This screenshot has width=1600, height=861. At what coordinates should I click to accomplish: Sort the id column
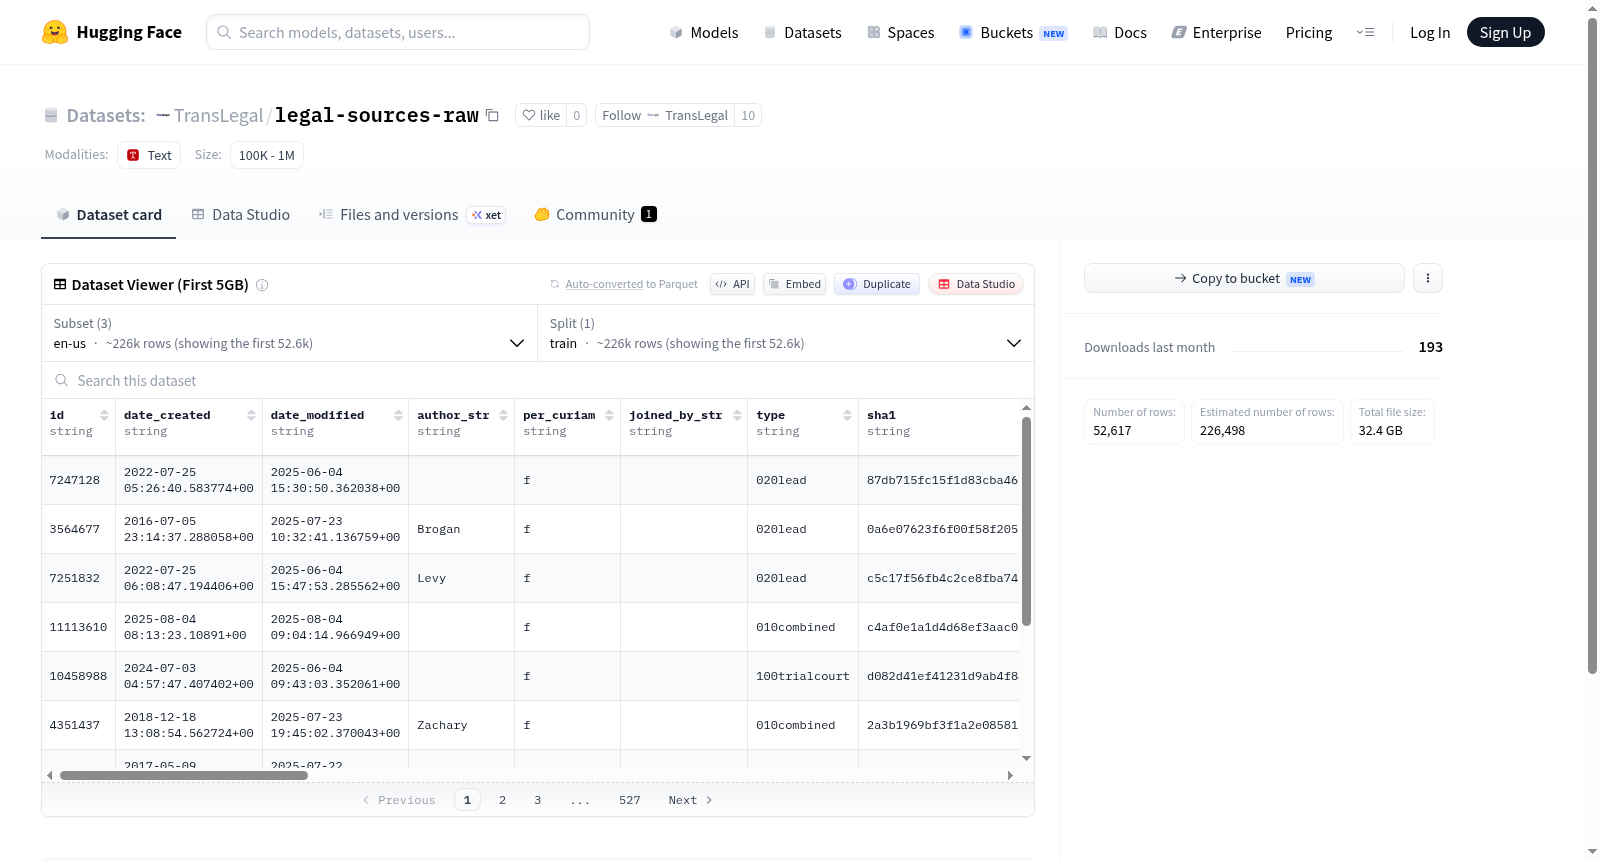[x=104, y=415]
